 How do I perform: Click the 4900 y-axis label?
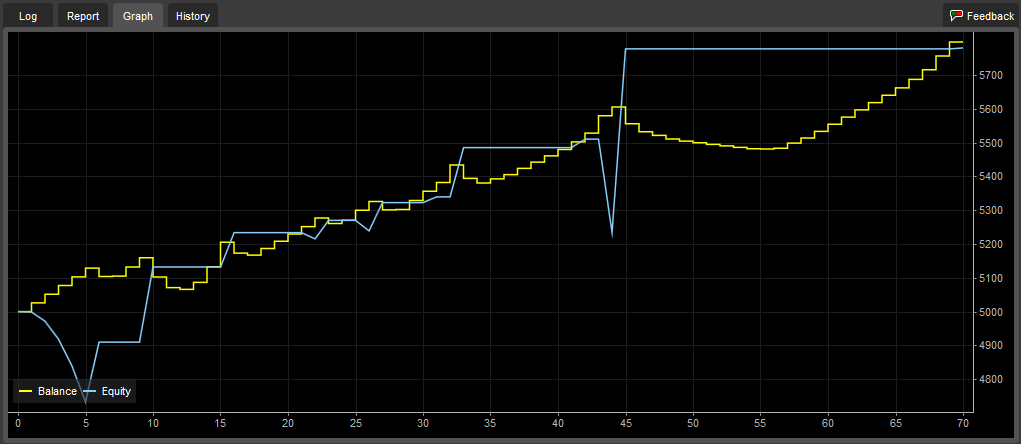pos(990,346)
